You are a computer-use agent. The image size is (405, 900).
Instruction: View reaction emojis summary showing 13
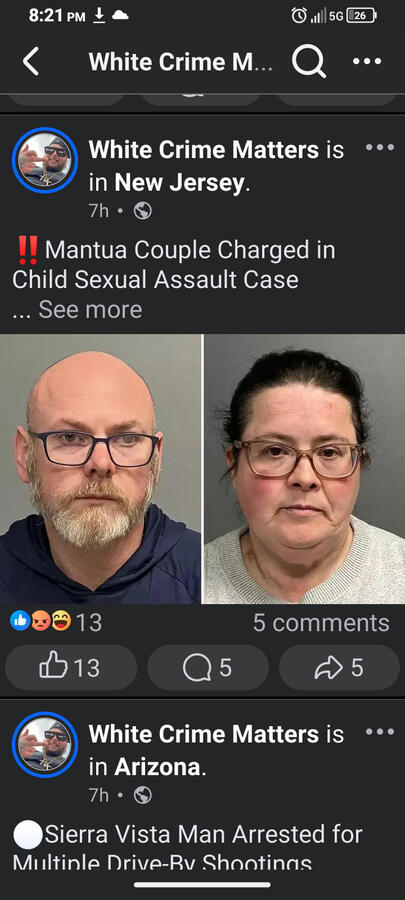[56, 622]
